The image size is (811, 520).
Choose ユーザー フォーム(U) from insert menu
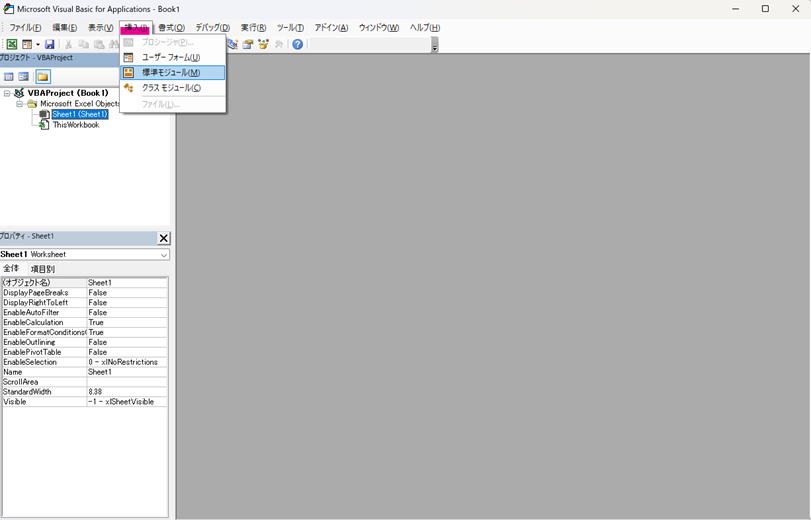click(x=173, y=57)
